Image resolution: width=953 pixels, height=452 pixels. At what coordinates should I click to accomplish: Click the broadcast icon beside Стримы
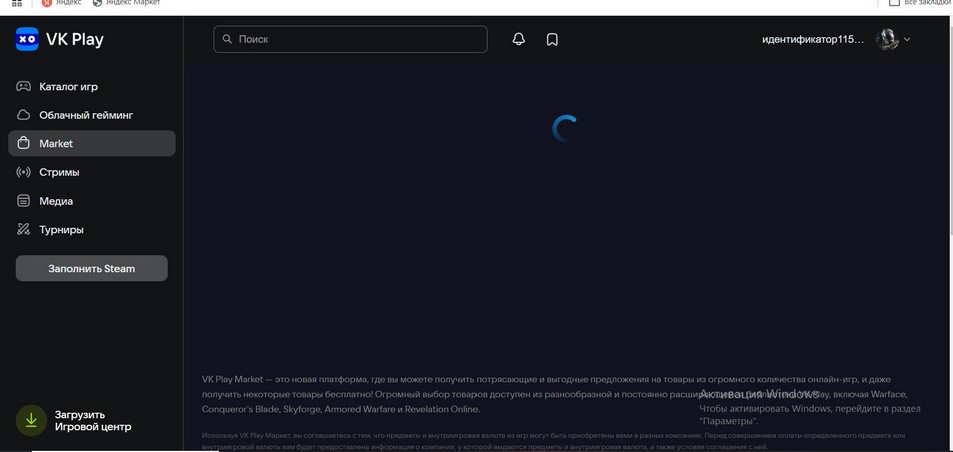coord(23,172)
